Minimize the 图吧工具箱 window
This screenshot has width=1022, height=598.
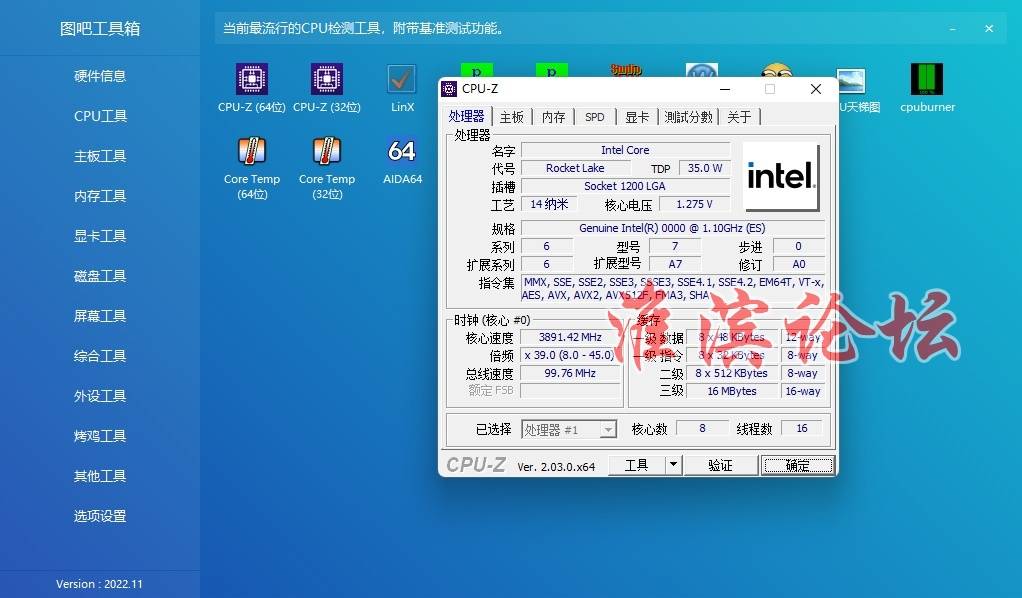point(953,29)
